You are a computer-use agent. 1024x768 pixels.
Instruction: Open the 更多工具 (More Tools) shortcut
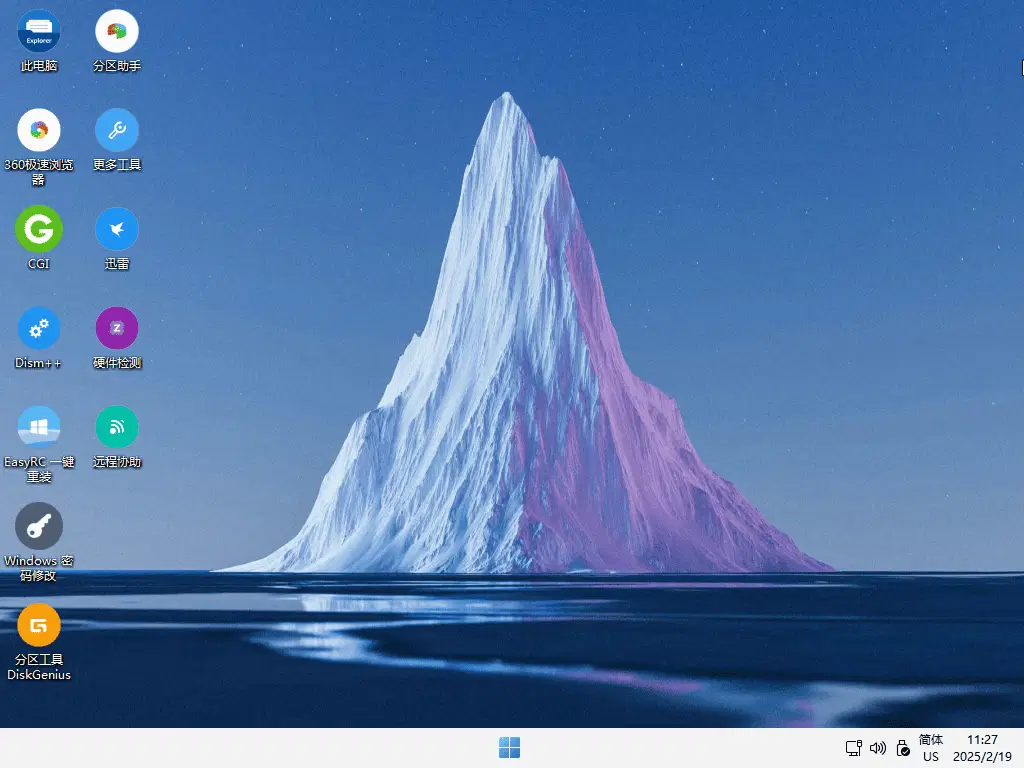click(x=116, y=130)
